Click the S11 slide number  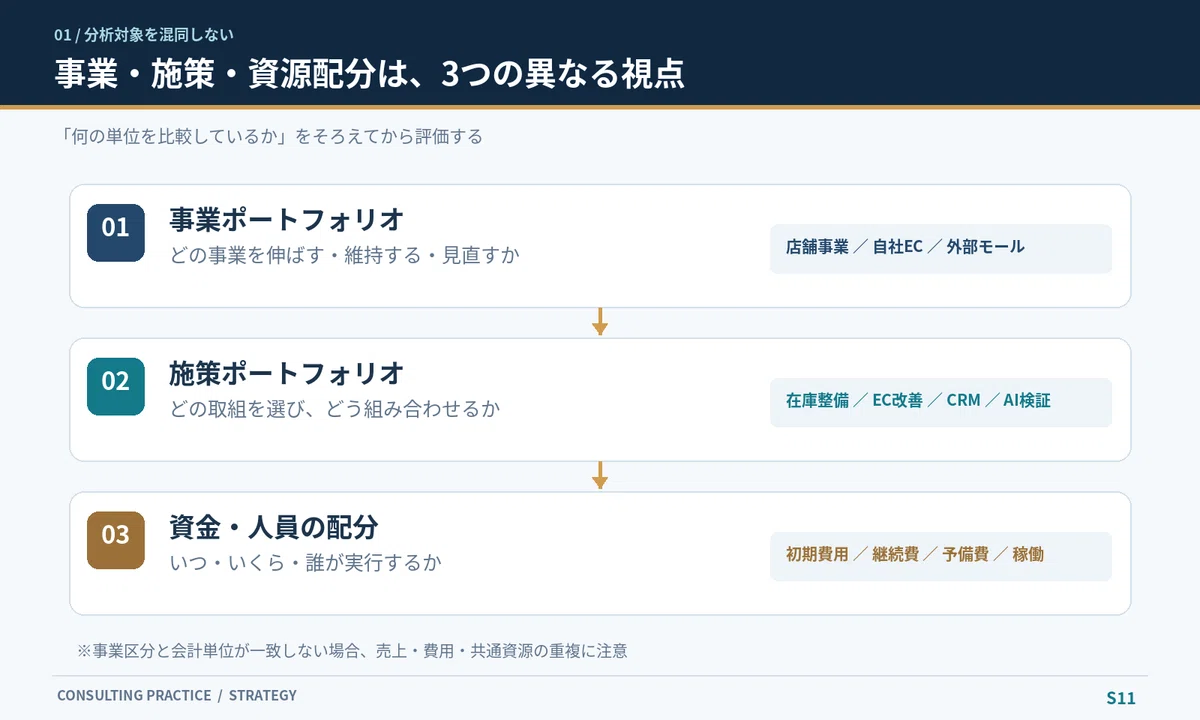pyautogui.click(x=1121, y=698)
